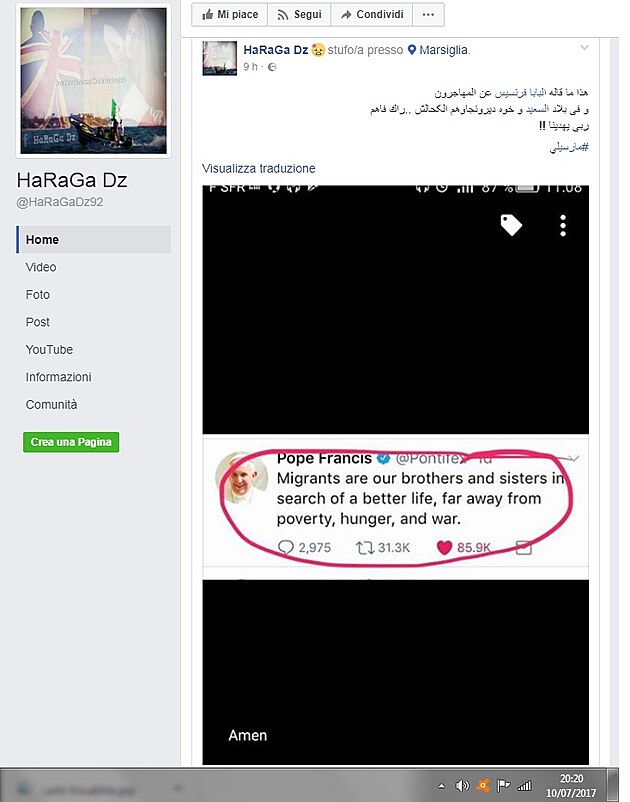Click the red heart like icon

[x=444, y=548]
